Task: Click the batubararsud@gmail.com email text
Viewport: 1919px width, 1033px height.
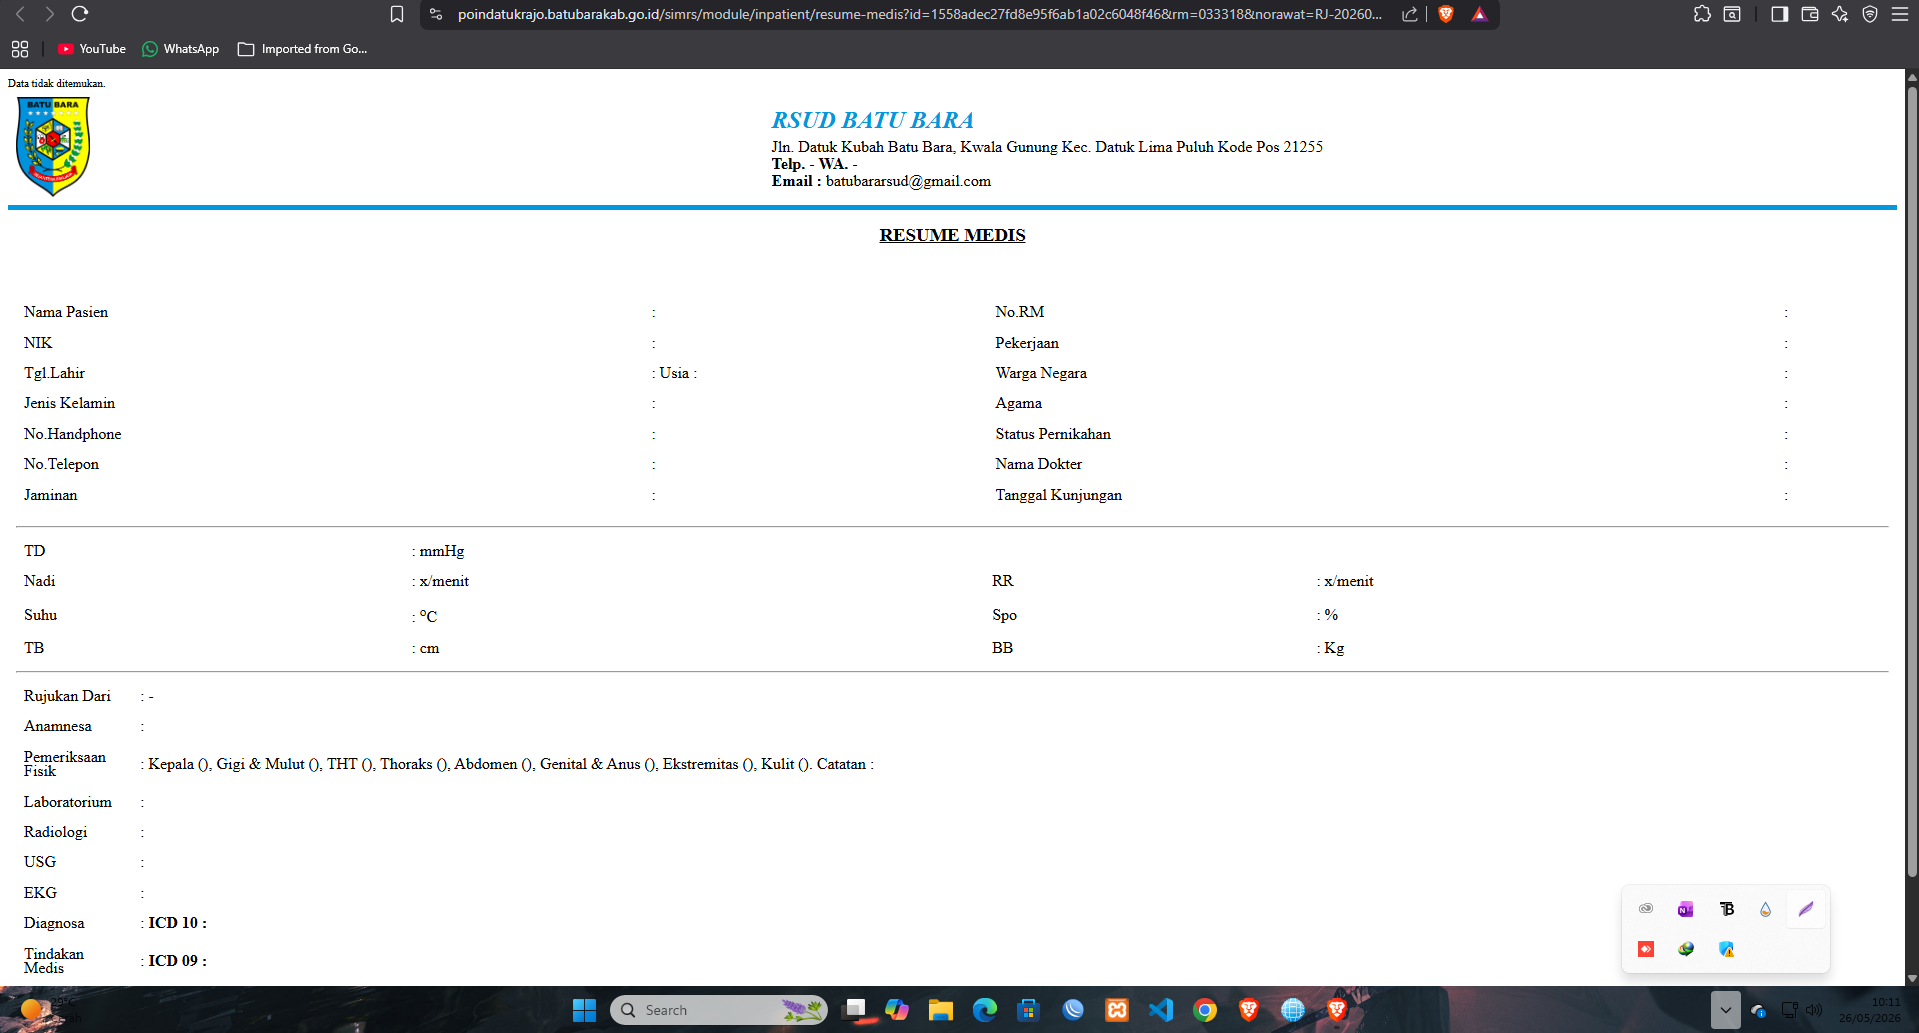Action: pyautogui.click(x=908, y=181)
